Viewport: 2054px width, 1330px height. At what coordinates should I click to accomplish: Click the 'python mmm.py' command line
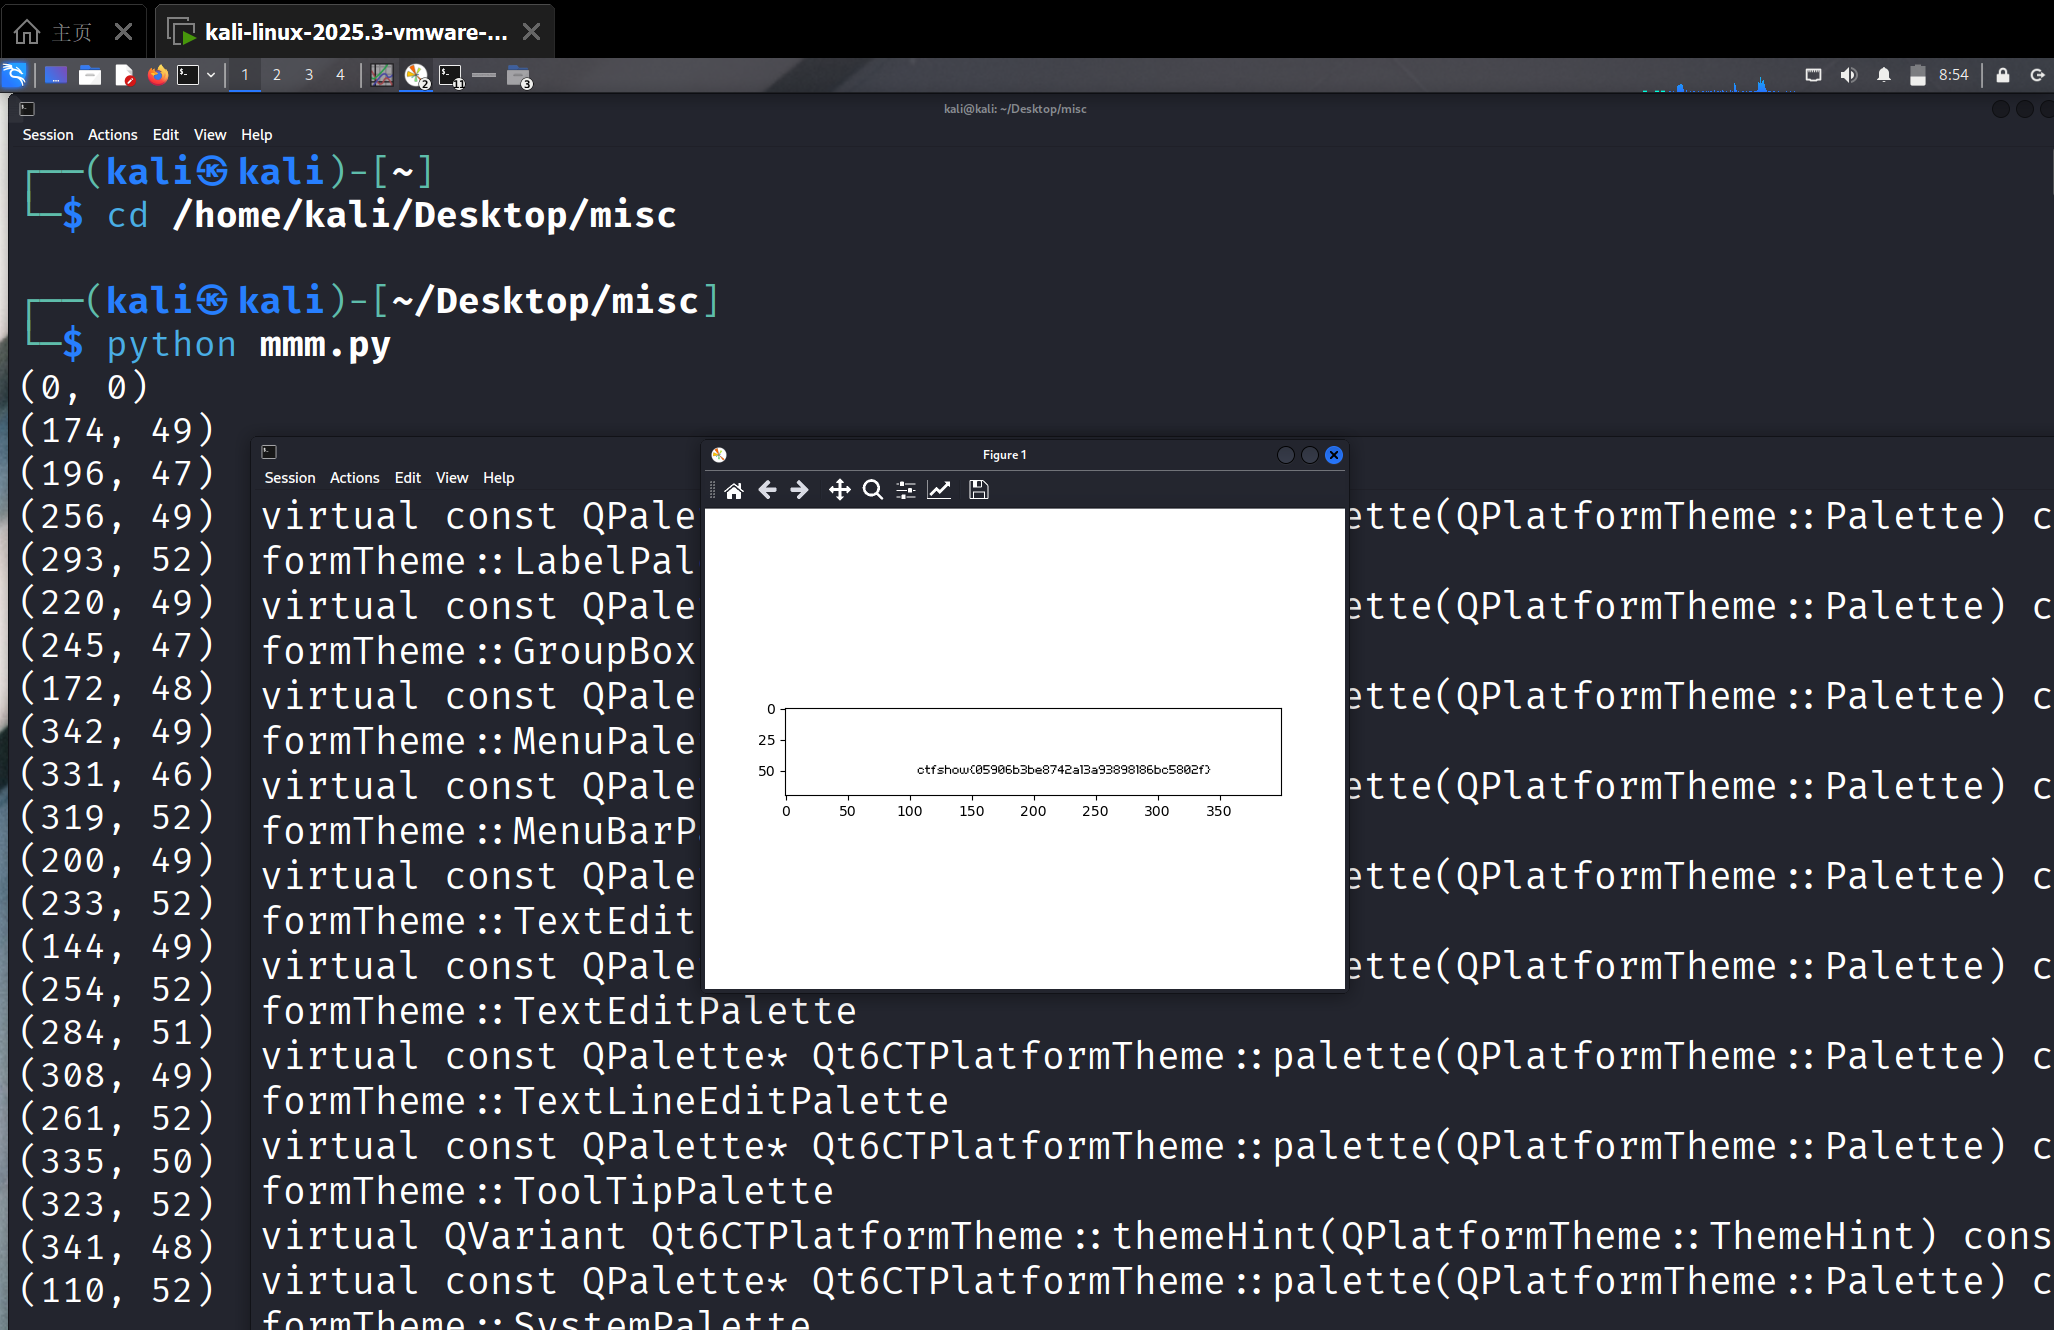pos(249,345)
